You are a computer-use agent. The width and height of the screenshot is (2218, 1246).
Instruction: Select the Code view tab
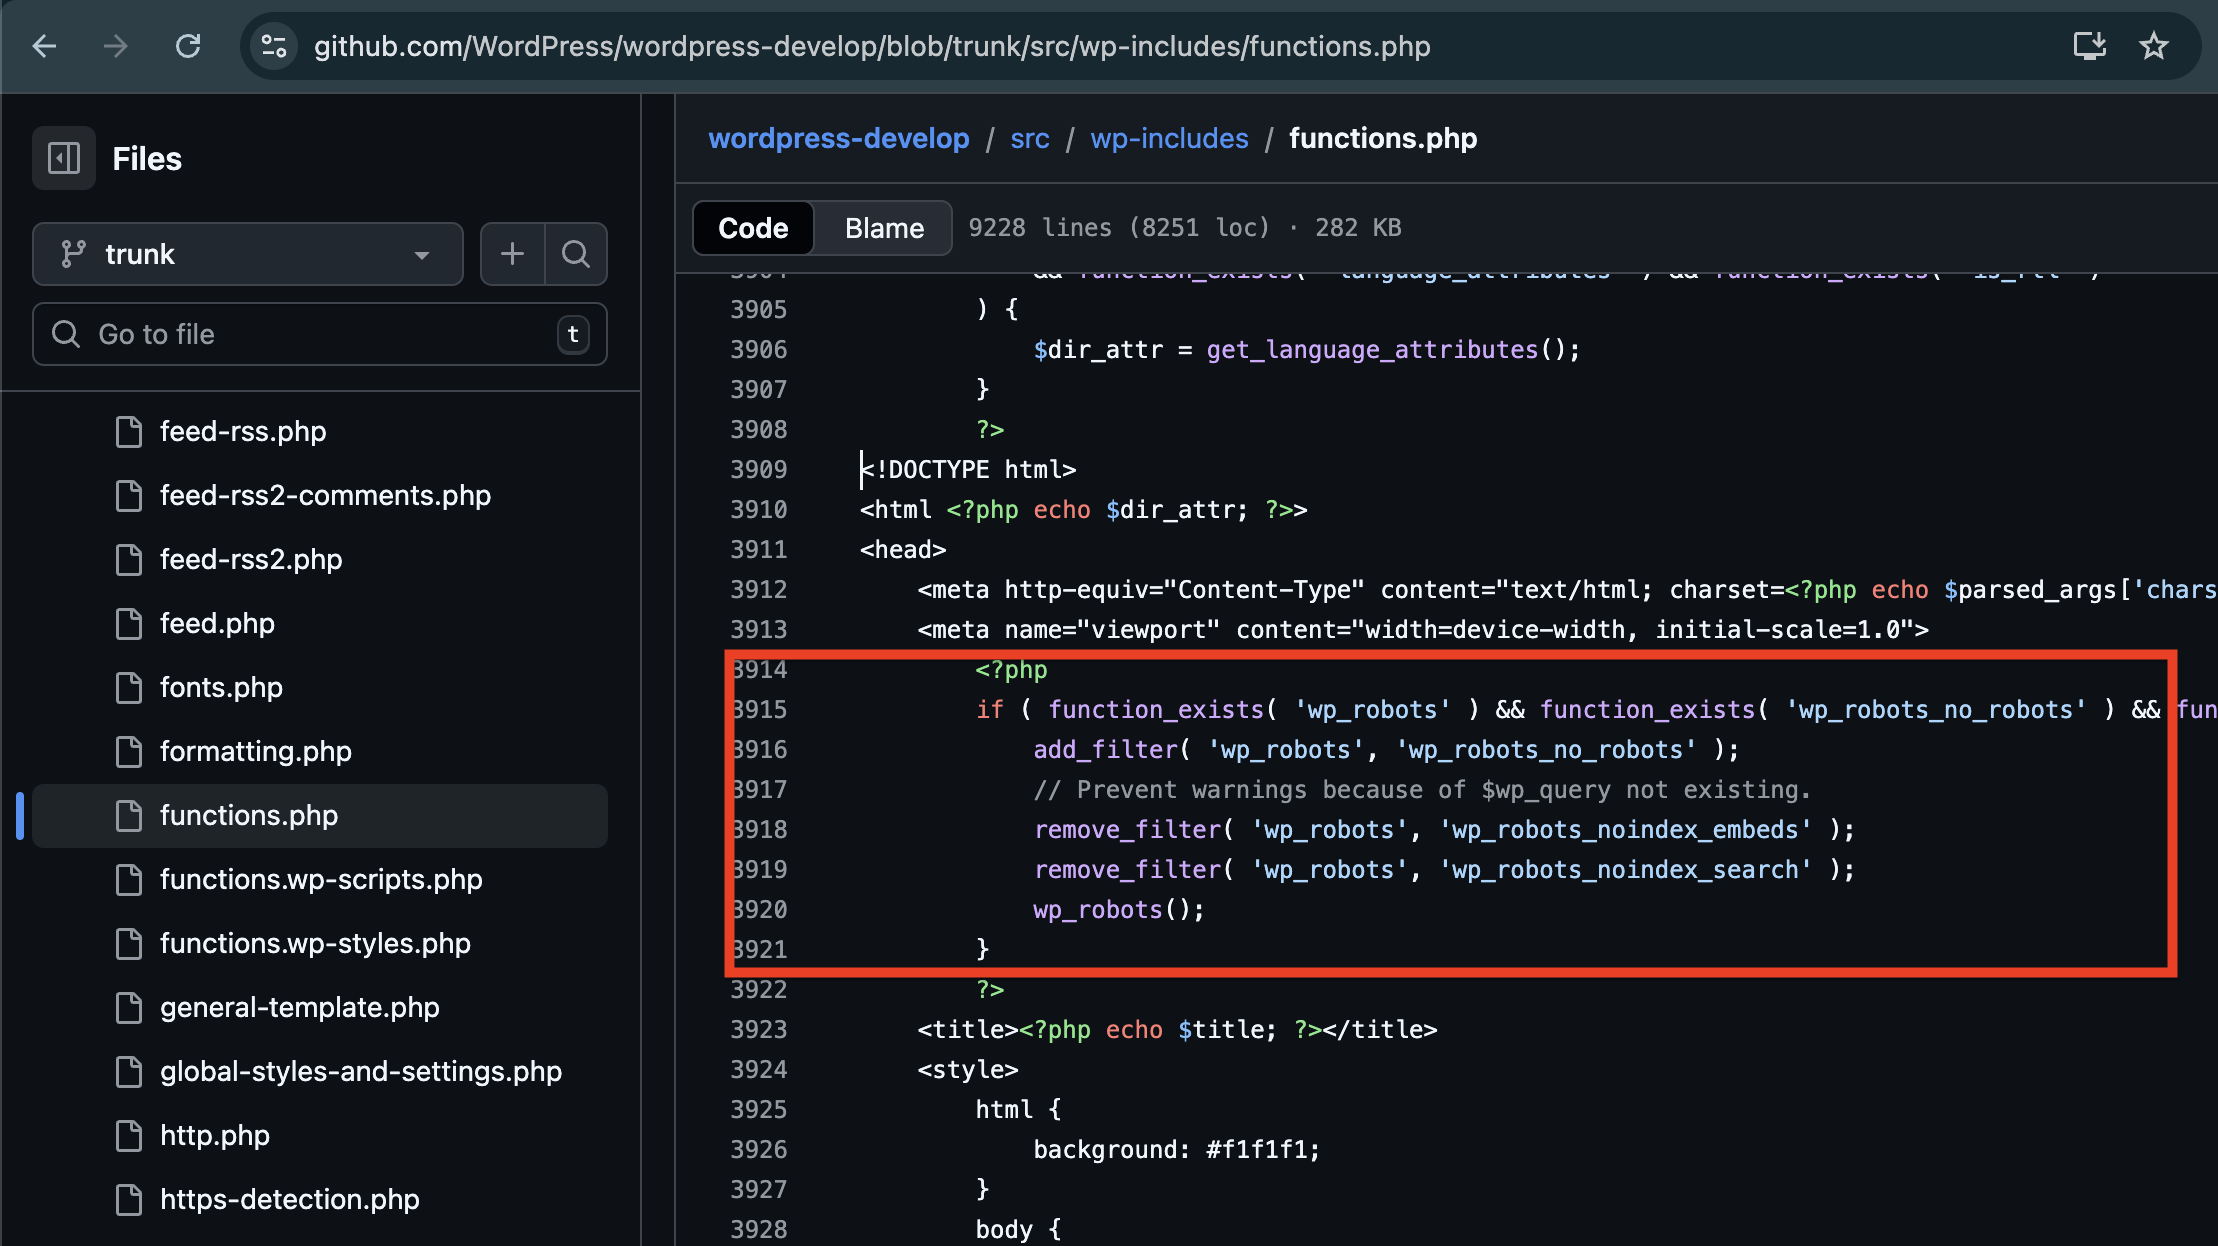(x=753, y=228)
